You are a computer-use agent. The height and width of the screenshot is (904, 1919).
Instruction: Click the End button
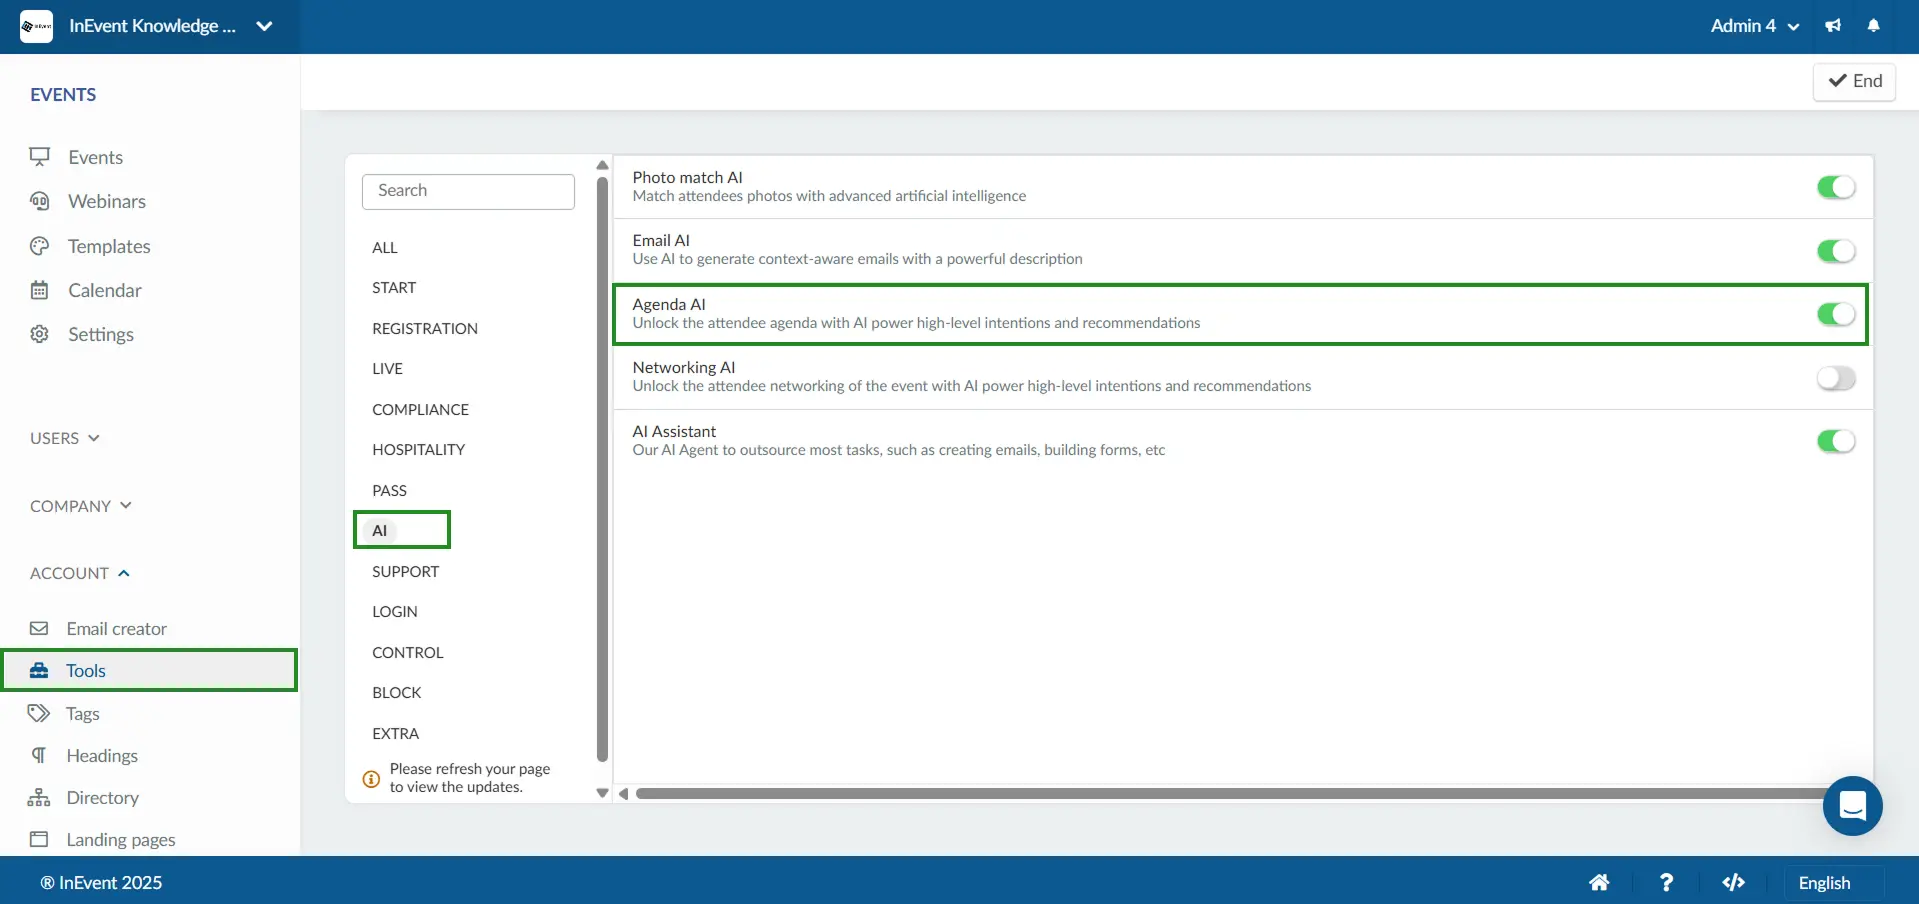coord(1854,81)
